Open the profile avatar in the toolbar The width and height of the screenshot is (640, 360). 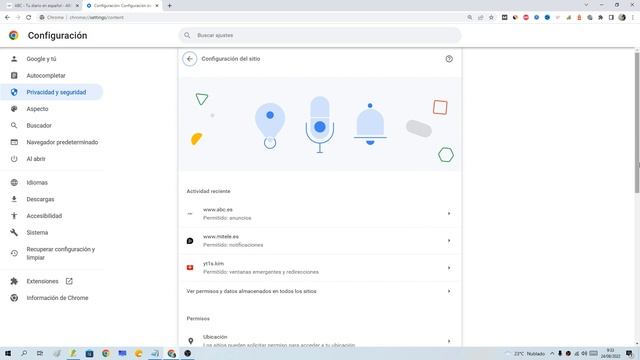622,18
